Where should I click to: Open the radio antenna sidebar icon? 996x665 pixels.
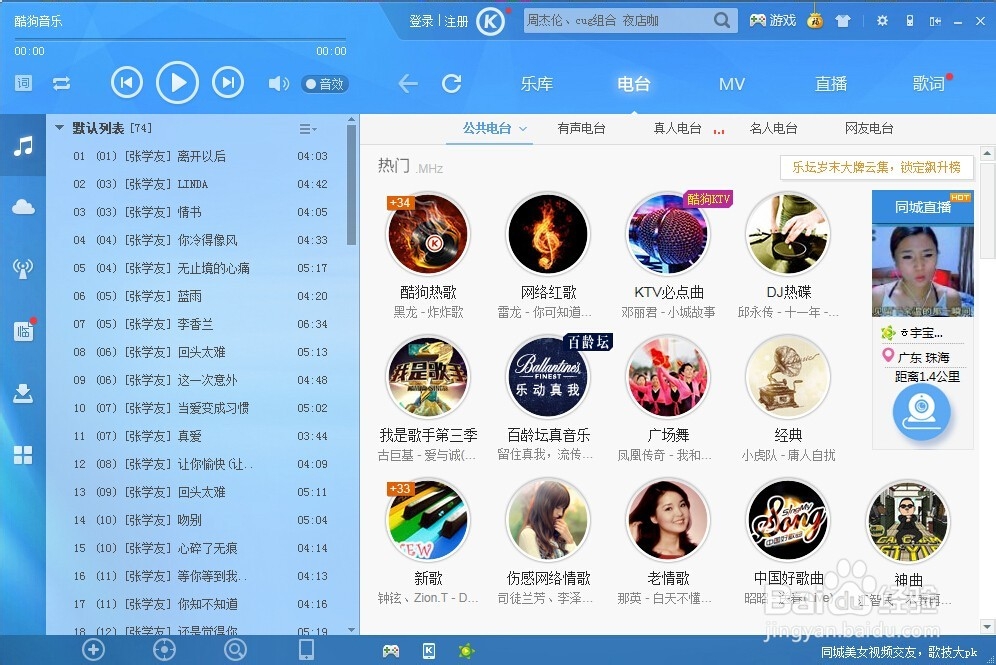24,269
